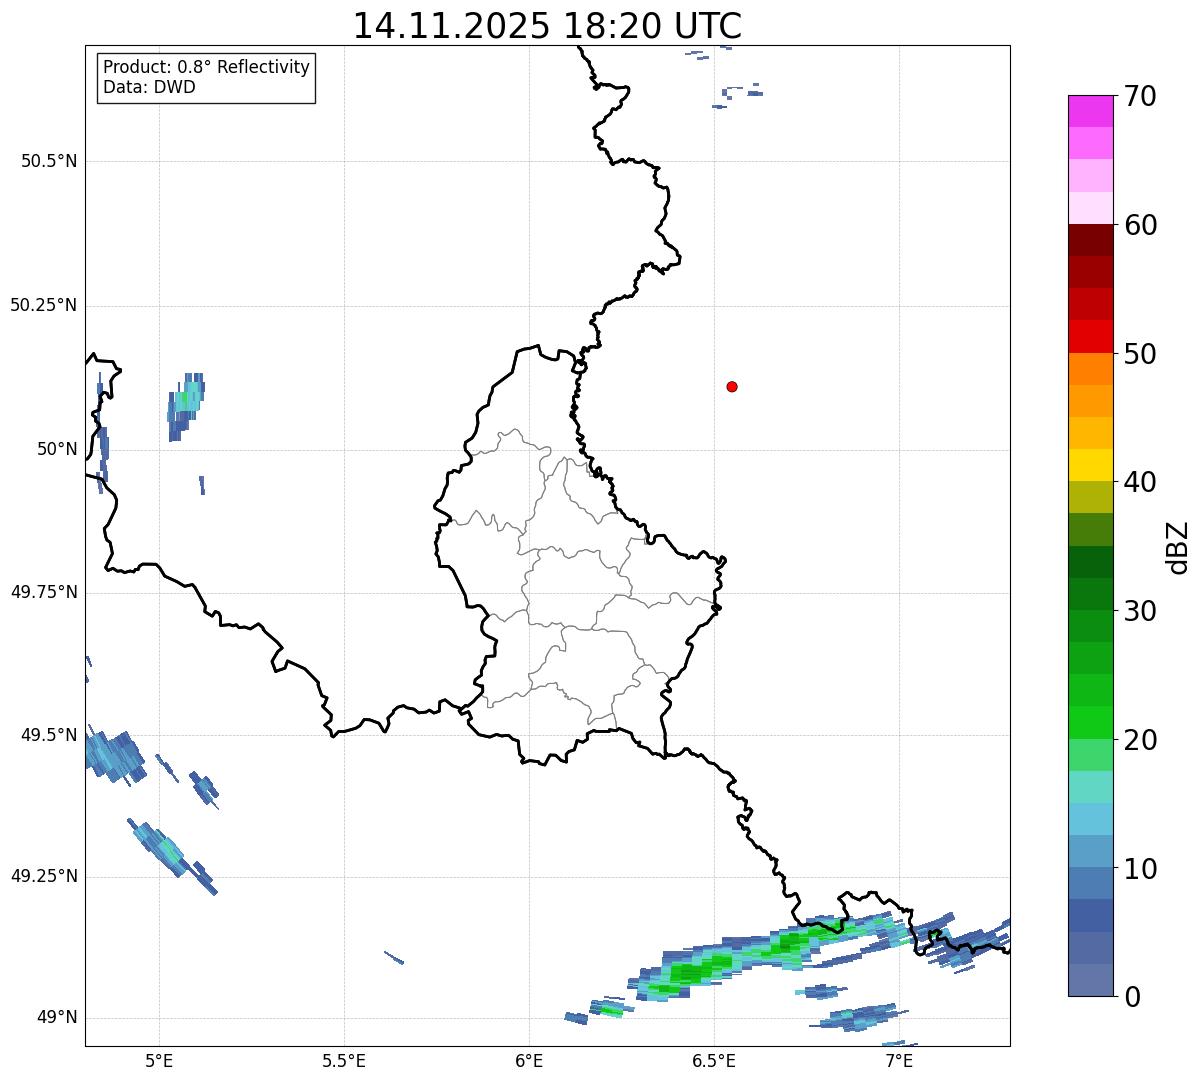This screenshot has width=1202, height=1081.
Task: Pick the yellow colorbar segment above 40
Action: tap(1090, 465)
